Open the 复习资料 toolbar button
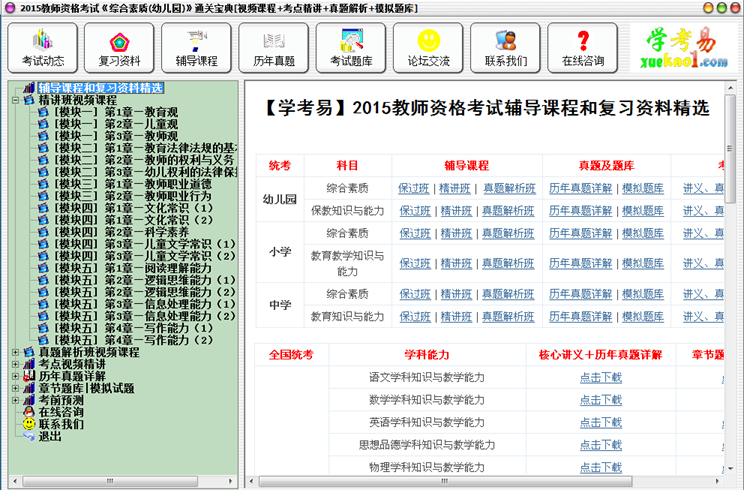The width and height of the screenshot is (744, 490). coord(120,48)
